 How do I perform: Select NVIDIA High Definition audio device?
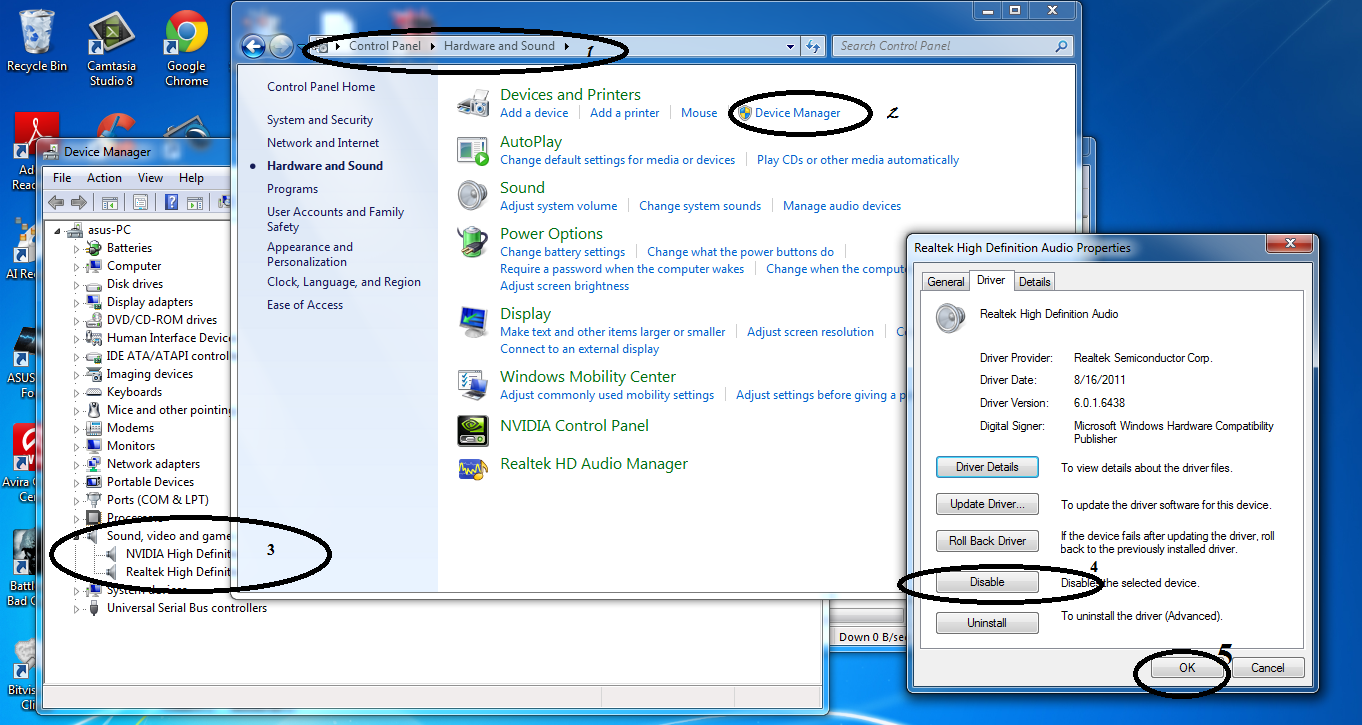click(178, 554)
